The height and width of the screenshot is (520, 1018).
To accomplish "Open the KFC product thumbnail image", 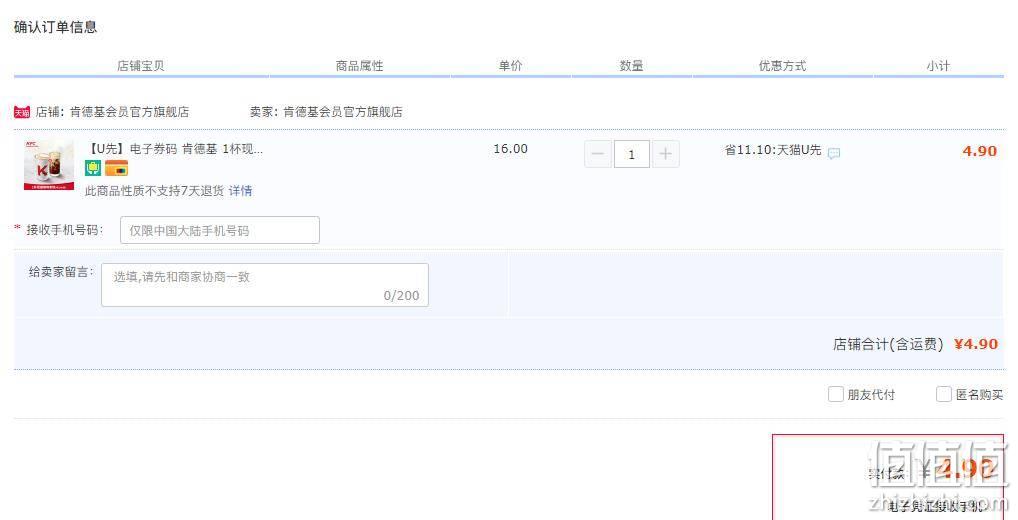I will coord(49,165).
